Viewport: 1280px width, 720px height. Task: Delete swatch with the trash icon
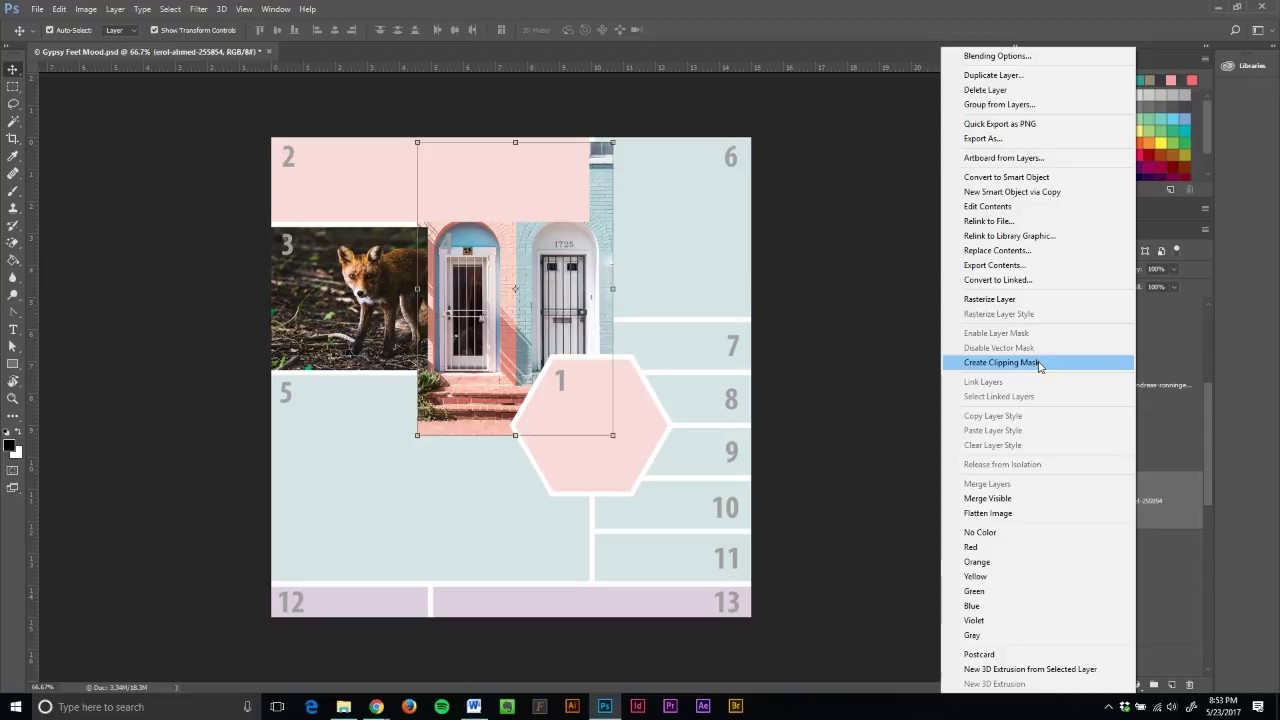click(1189, 189)
